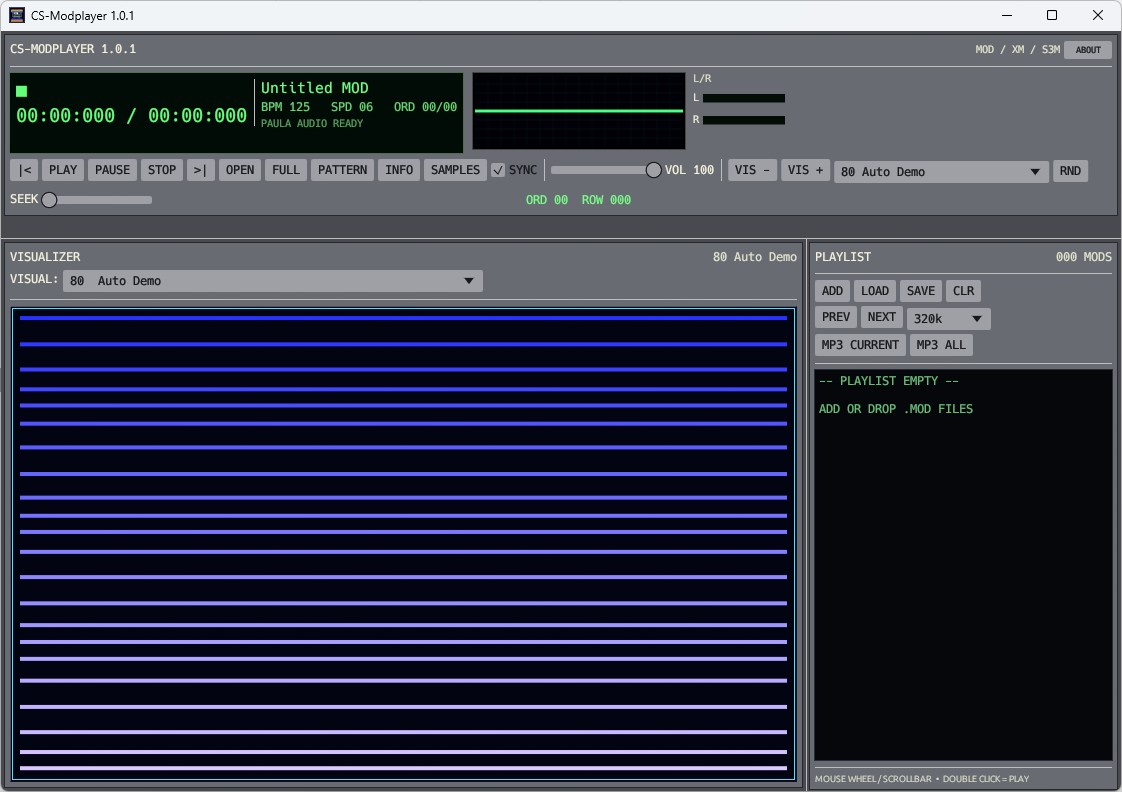1122x792 pixels.
Task: Click the oscilloscope waveform display
Action: (x=579, y=111)
